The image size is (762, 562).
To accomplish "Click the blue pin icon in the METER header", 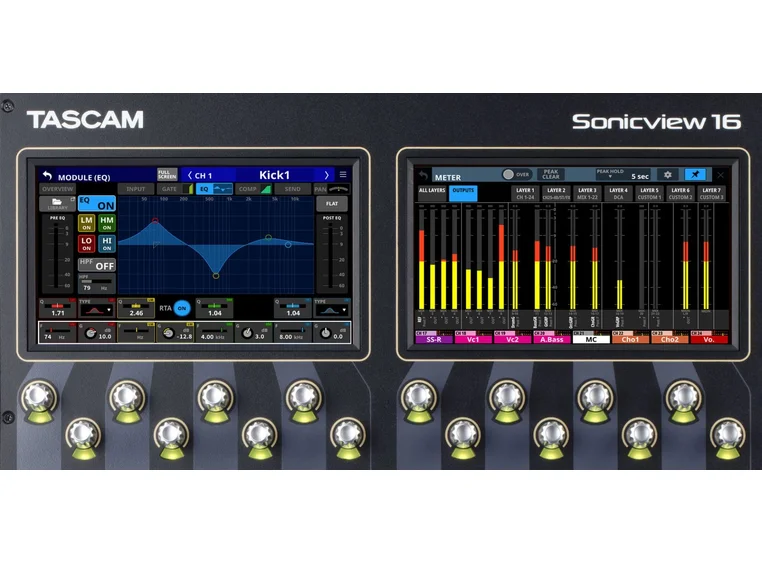I will tap(695, 175).
